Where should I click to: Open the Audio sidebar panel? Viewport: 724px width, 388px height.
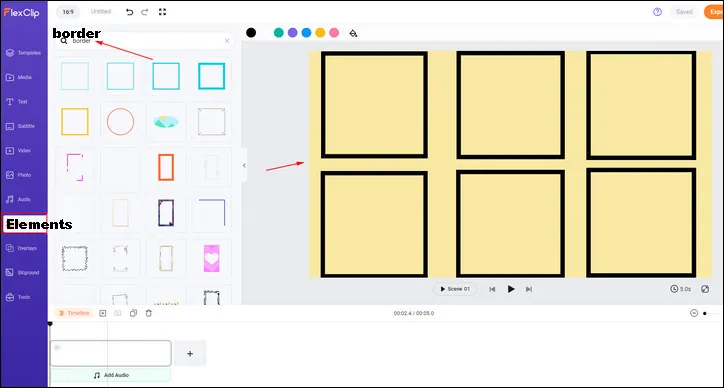click(18, 200)
